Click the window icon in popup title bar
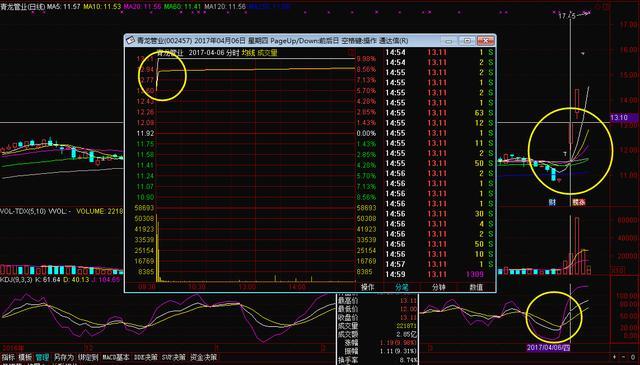Viewport: 640px width, 365px height. 130,40
